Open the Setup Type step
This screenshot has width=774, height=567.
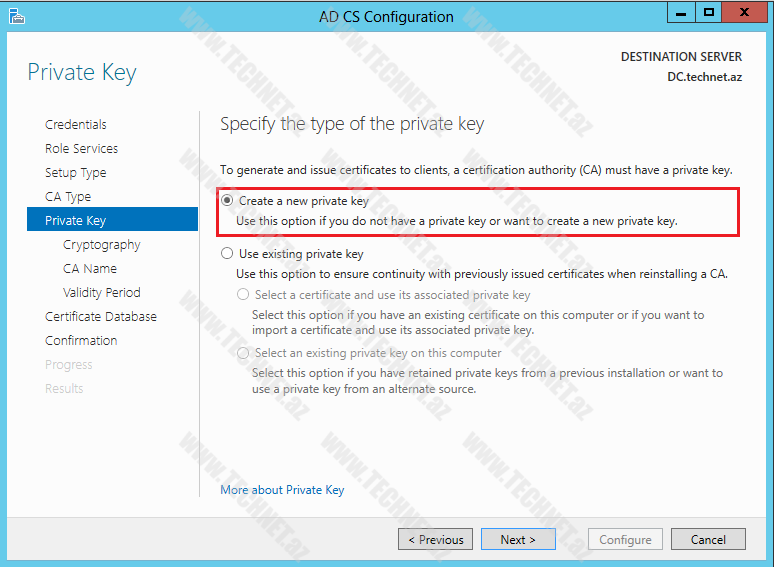pyautogui.click(x=75, y=173)
